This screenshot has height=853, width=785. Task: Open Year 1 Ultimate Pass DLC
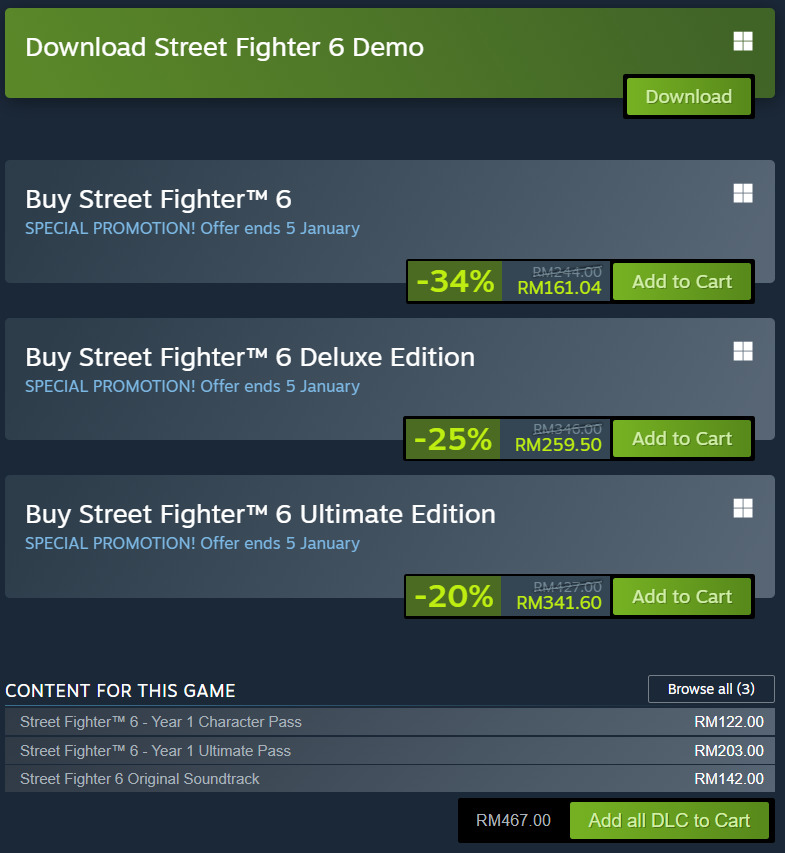point(155,751)
